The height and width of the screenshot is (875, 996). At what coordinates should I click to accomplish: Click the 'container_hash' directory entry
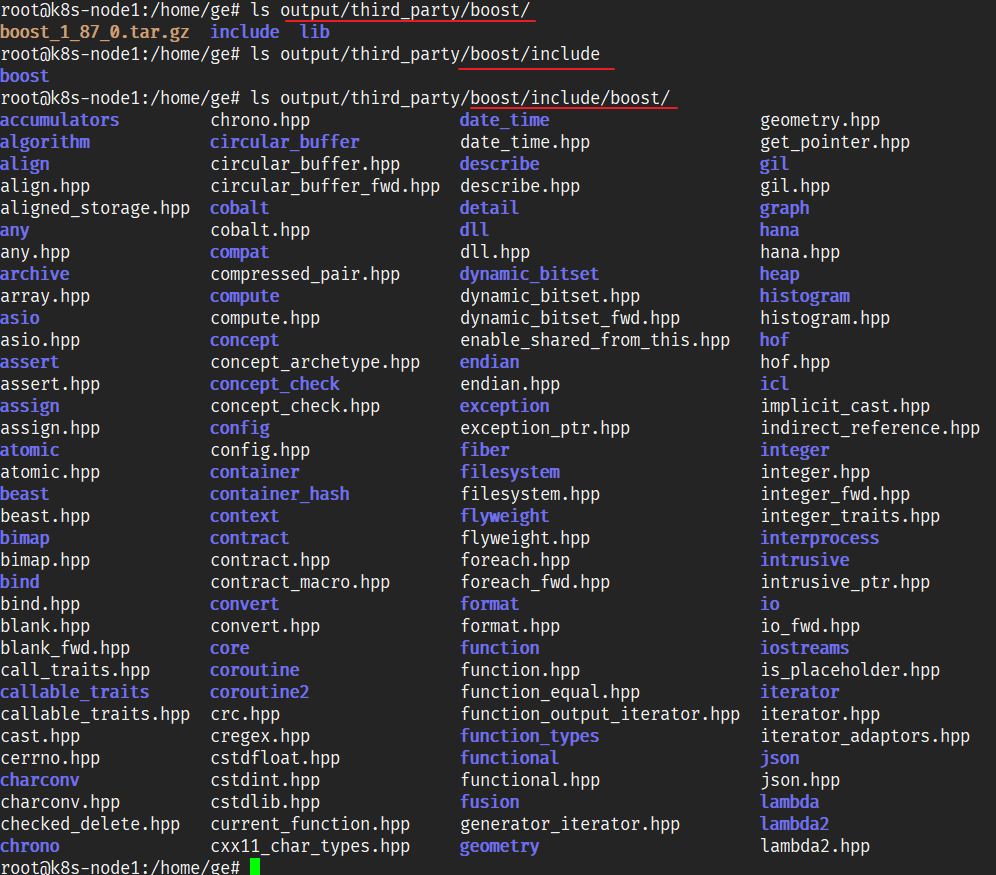[x=280, y=494]
